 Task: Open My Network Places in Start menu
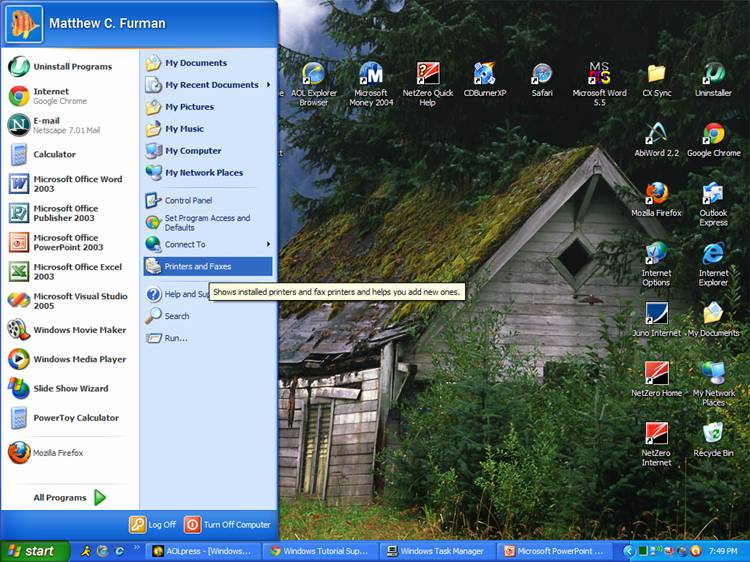coord(208,173)
